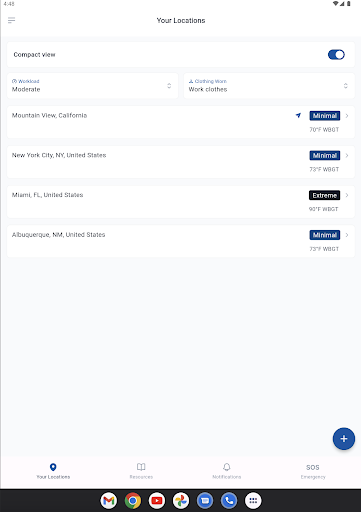The height and width of the screenshot is (512, 361).
Task: Tap the blue plus add location button
Action: tap(344, 439)
